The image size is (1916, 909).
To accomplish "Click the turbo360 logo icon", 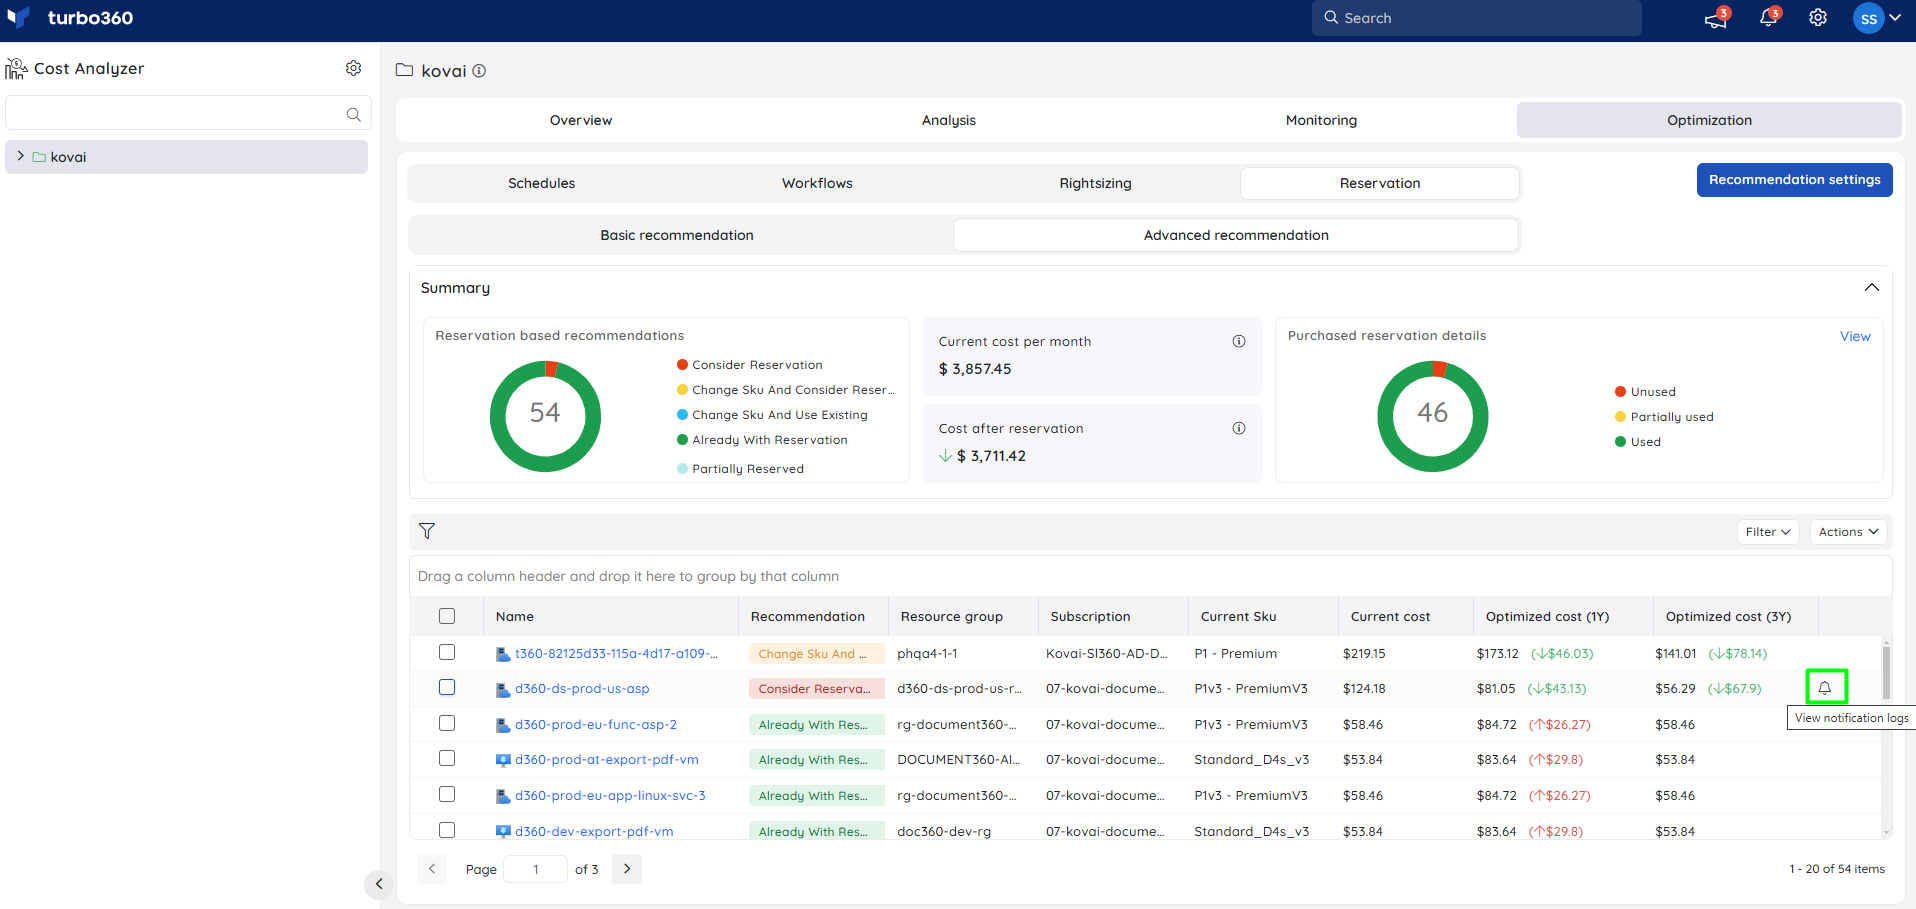I will pos(18,18).
